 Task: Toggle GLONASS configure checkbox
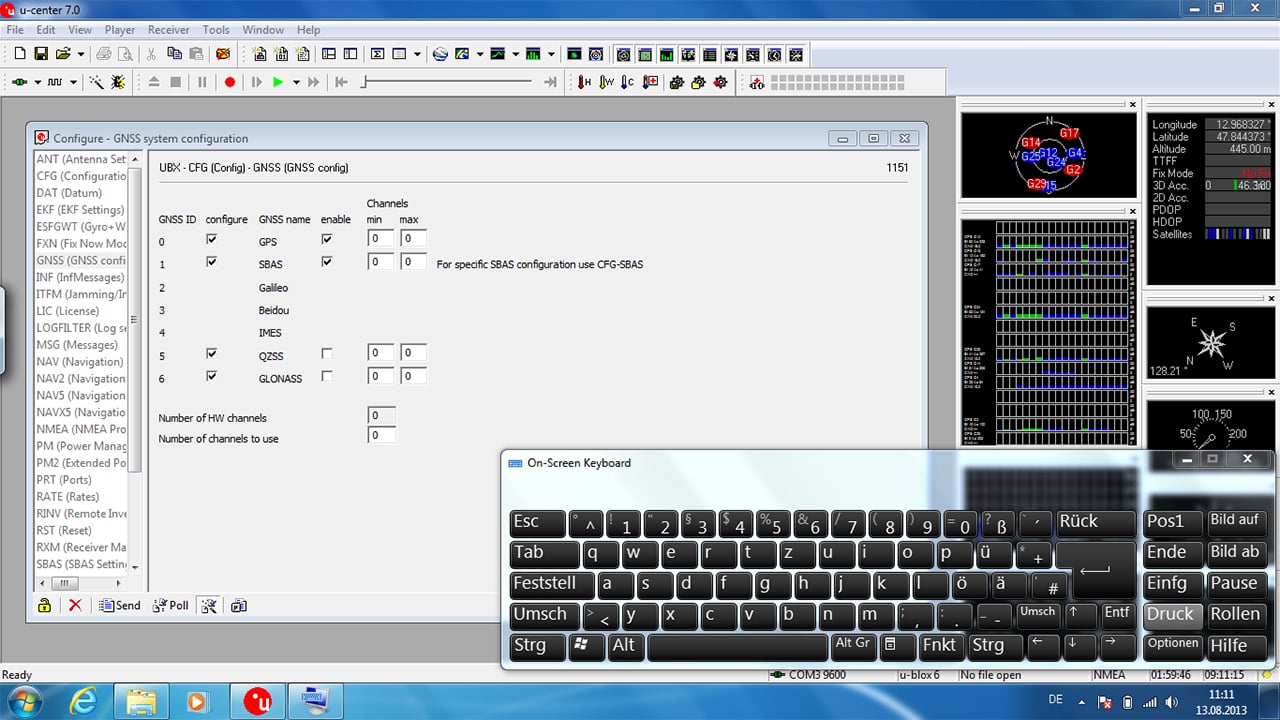(211, 377)
